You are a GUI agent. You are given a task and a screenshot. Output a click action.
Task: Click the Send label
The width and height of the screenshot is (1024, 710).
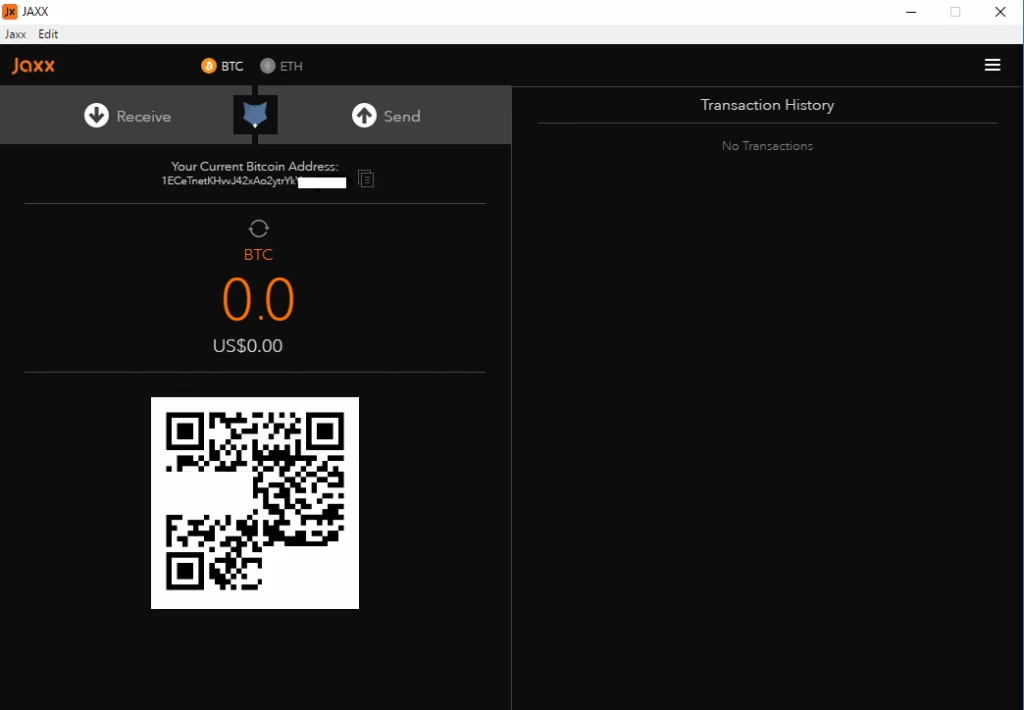click(x=402, y=116)
